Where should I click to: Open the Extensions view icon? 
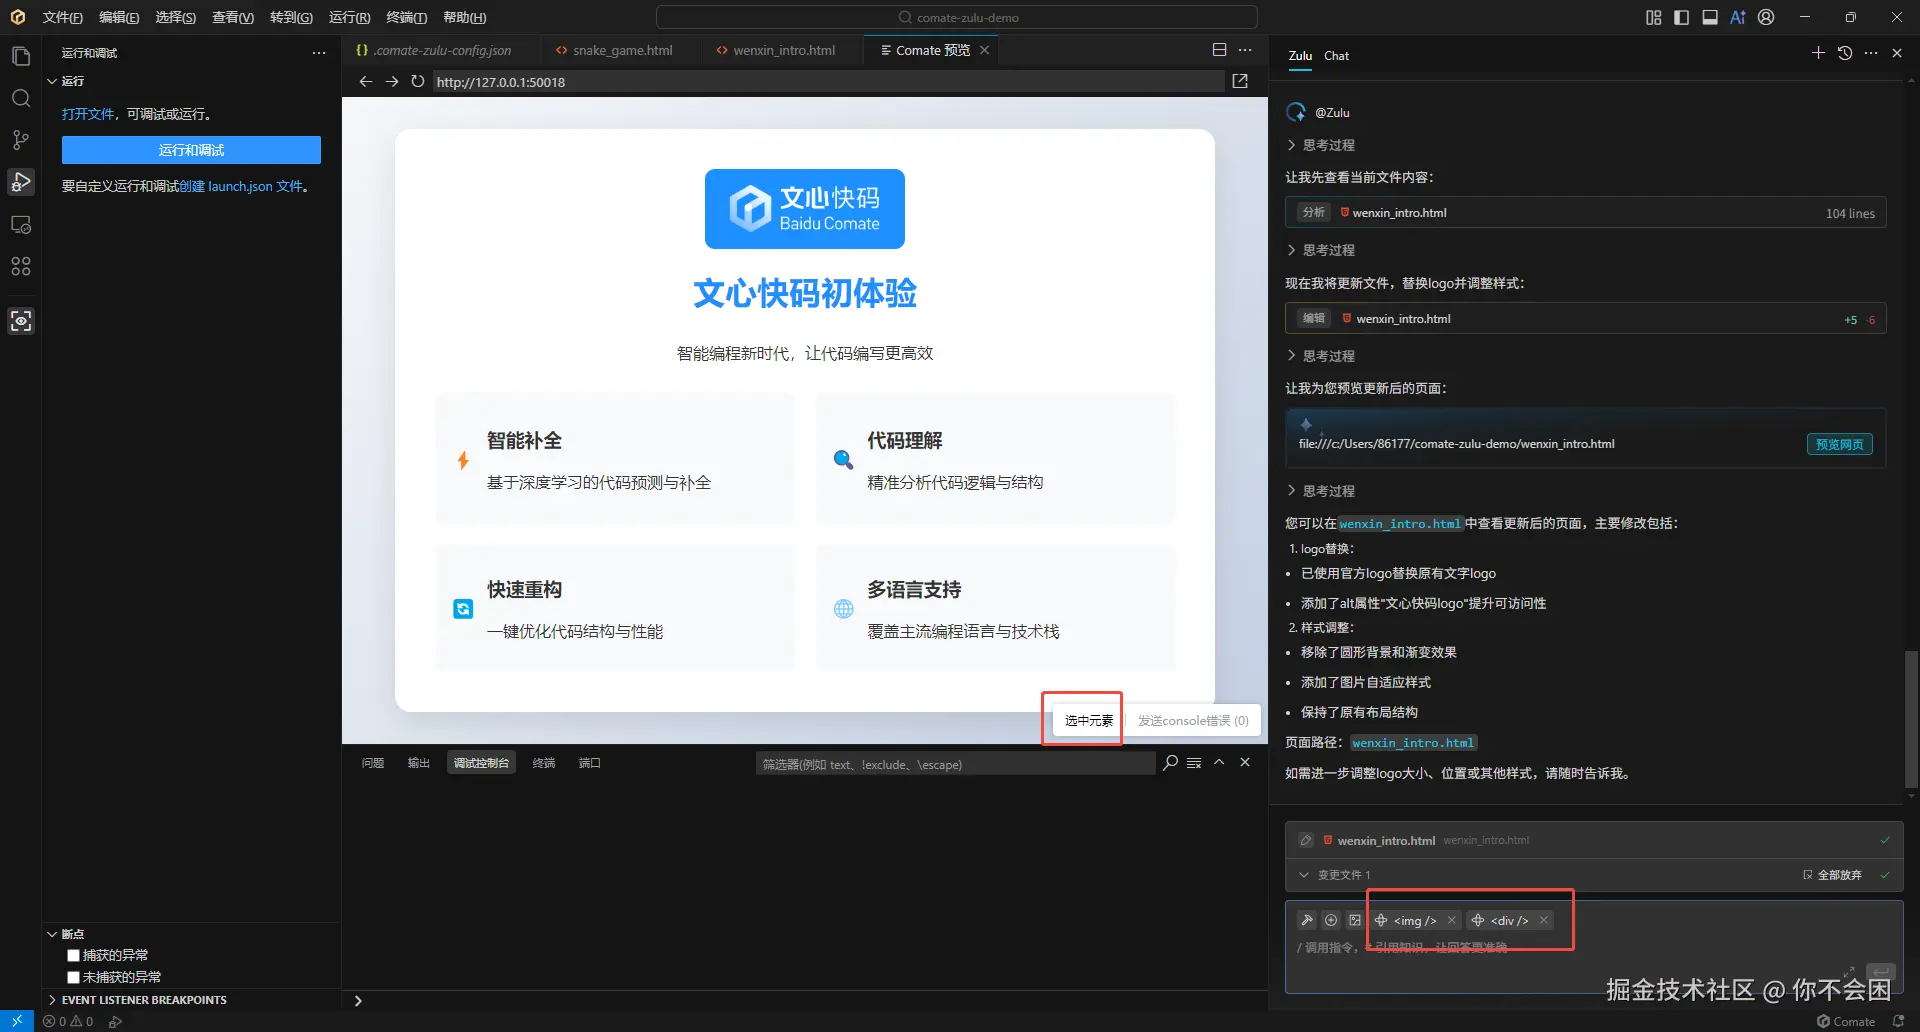(21, 267)
